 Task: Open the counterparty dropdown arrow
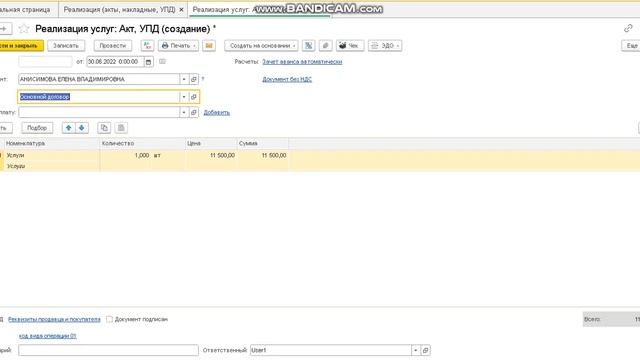coord(184,79)
